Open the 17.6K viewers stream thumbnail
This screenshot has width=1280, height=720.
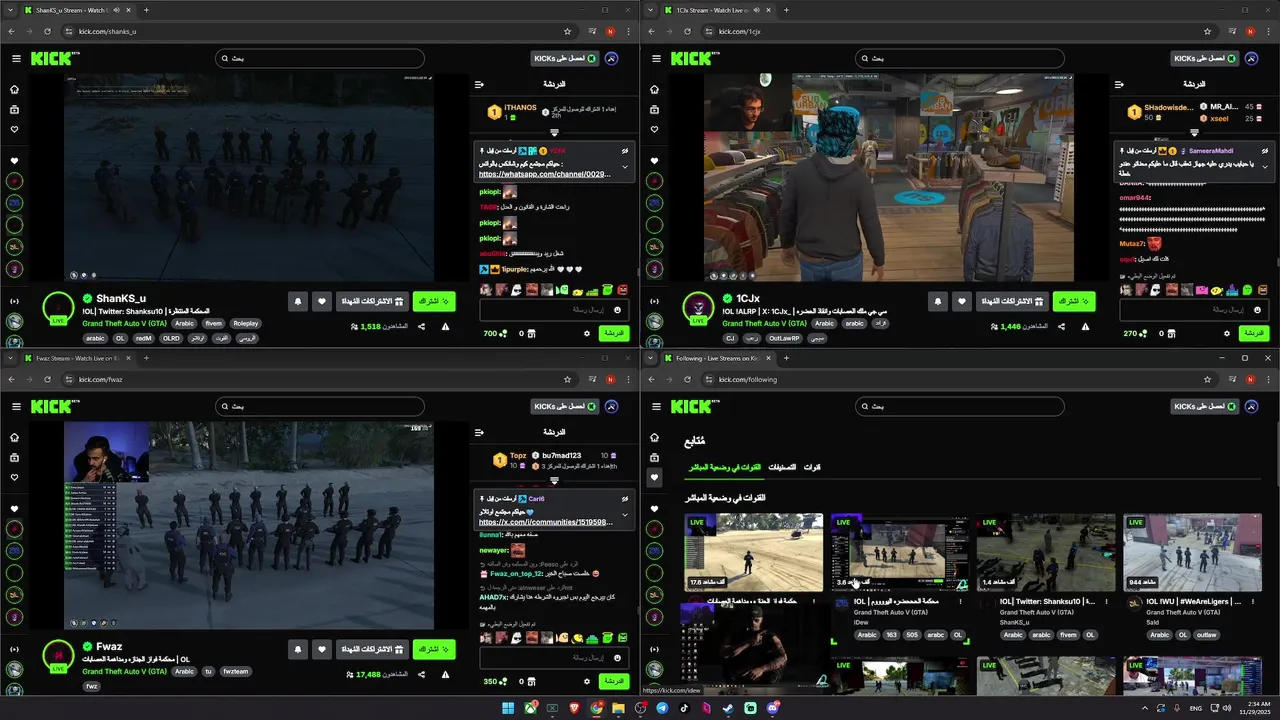pos(754,552)
